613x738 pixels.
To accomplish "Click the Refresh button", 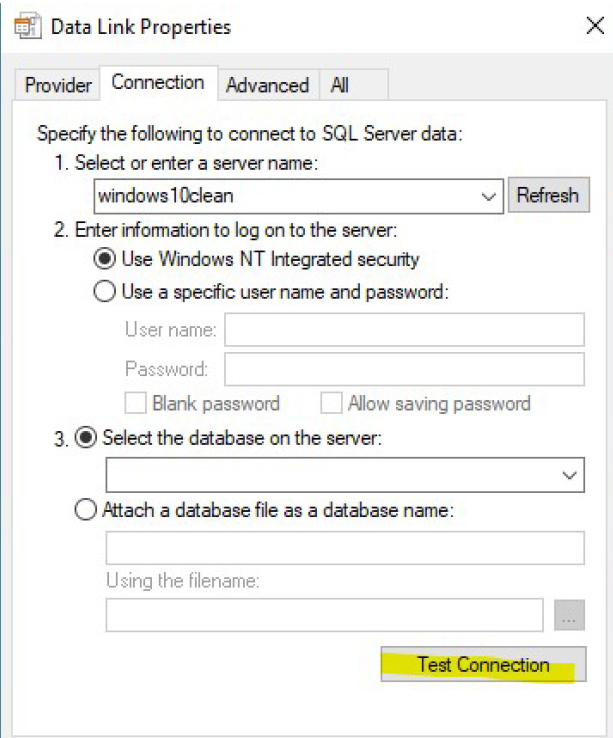I will [548, 195].
